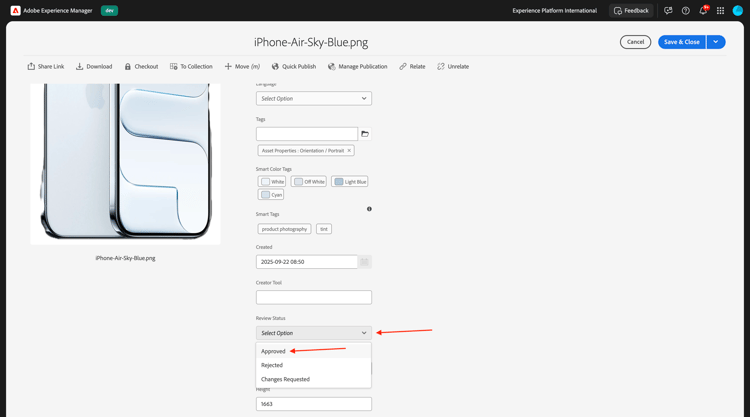Select Changes Requested from the list
Screen dimensions: 750x417
314,379
